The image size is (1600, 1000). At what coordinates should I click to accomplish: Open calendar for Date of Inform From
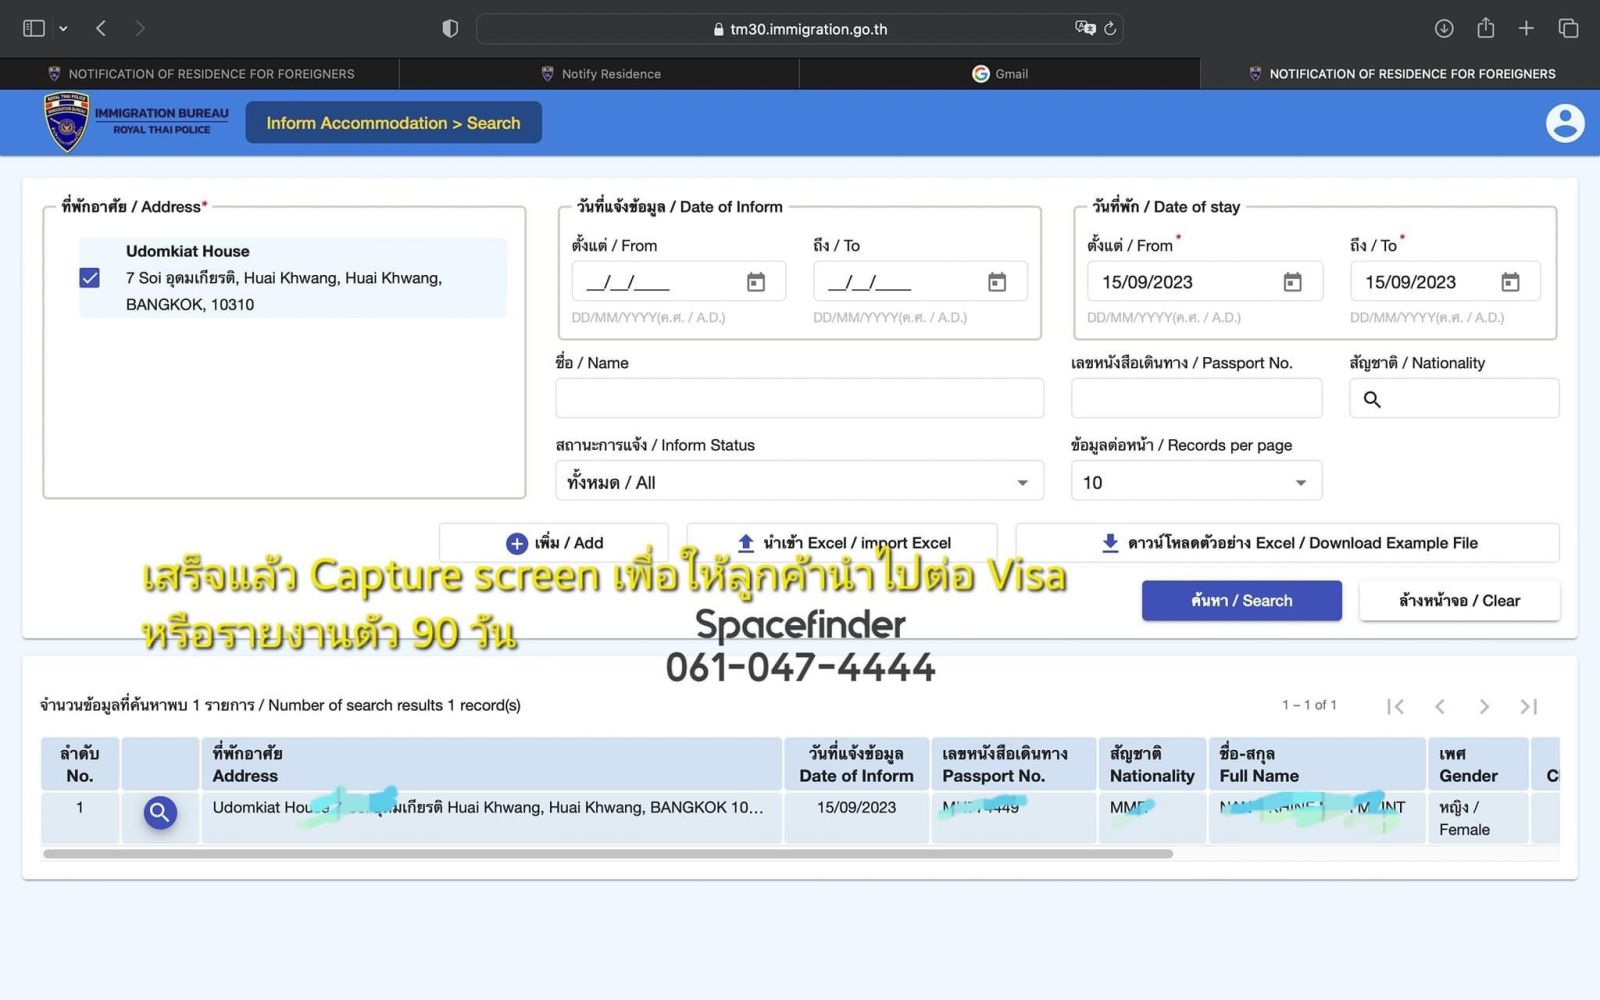(x=756, y=283)
